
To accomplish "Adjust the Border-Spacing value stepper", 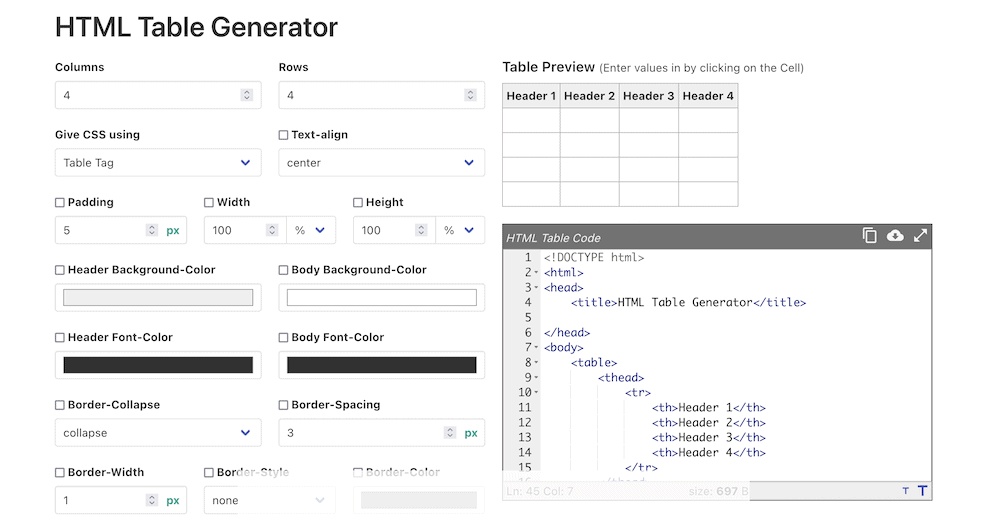I will tap(450, 433).
